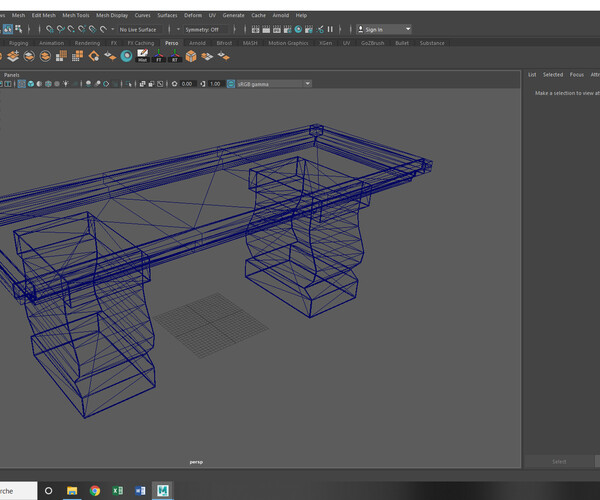Switch to the Rendering shelf tab
600x500 pixels.
pyautogui.click(x=87, y=43)
